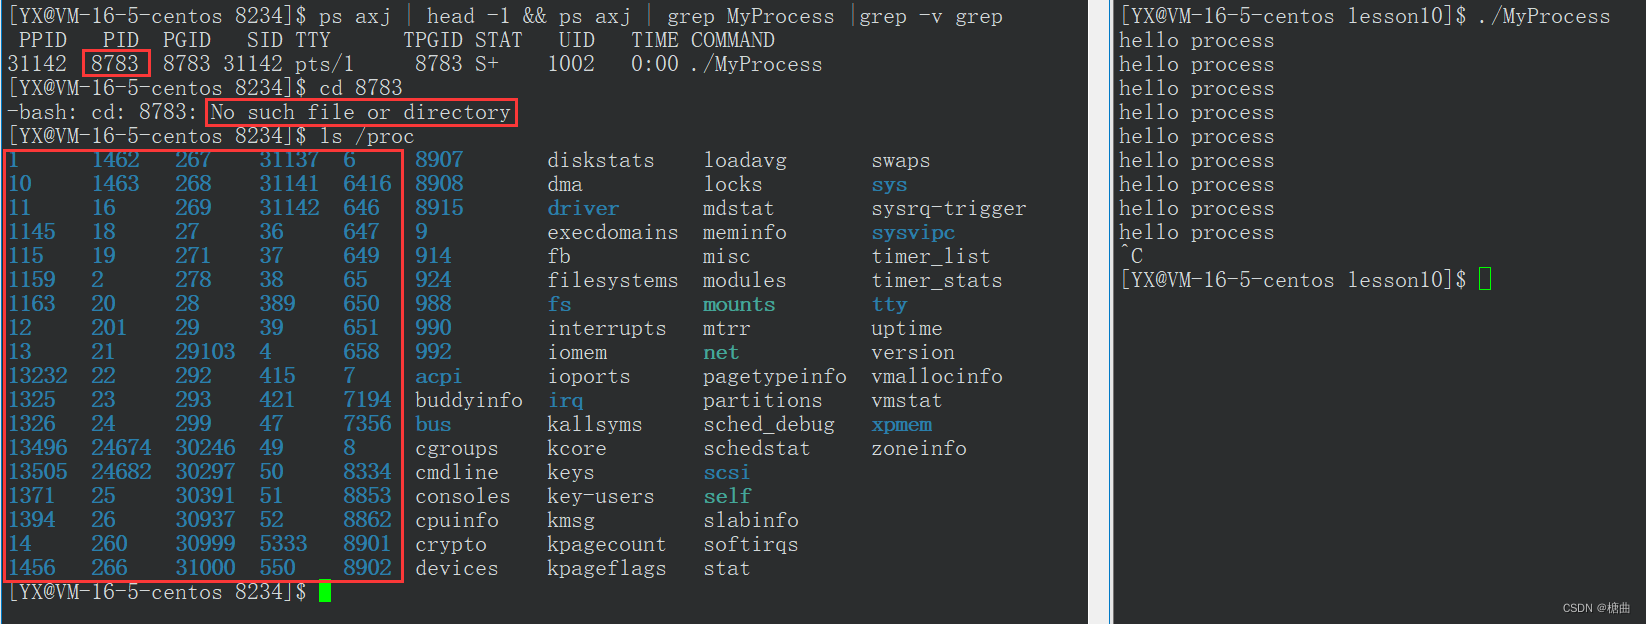Click the red-boxed PID value 8783

tap(115, 64)
